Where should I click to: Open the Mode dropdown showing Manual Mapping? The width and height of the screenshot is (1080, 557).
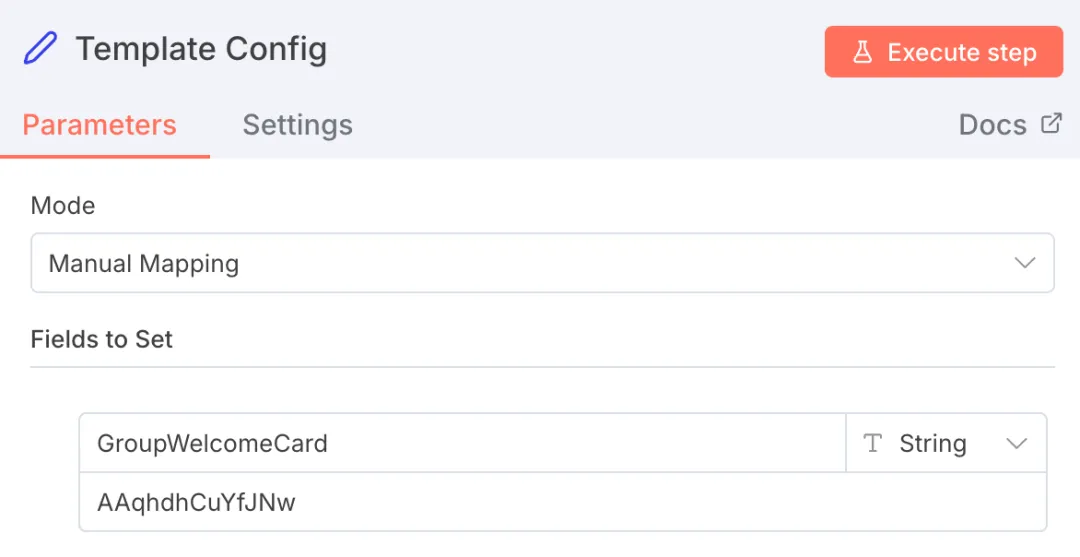tap(542, 263)
